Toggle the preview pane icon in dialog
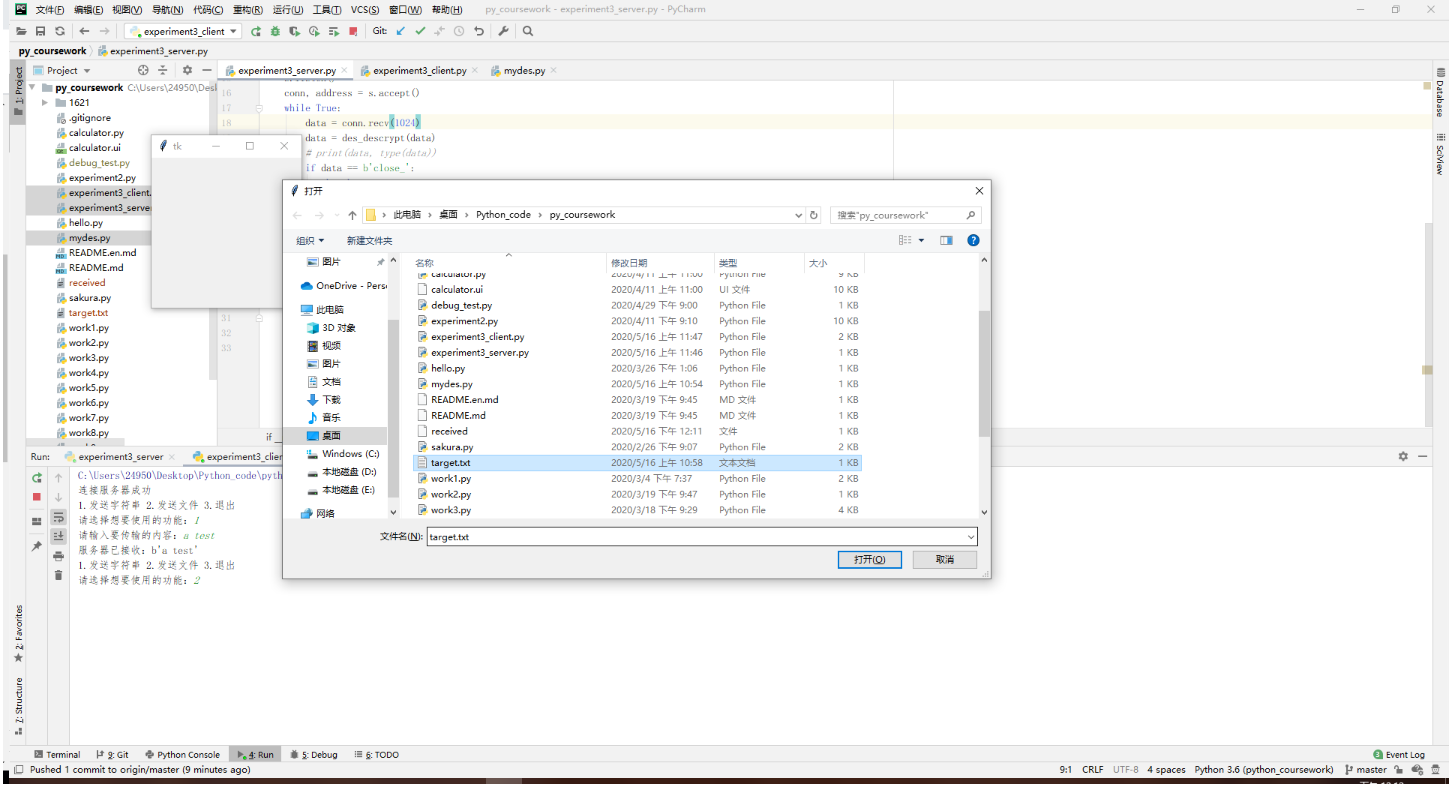Image resolution: width=1453 pixels, height=786 pixels. tap(946, 240)
